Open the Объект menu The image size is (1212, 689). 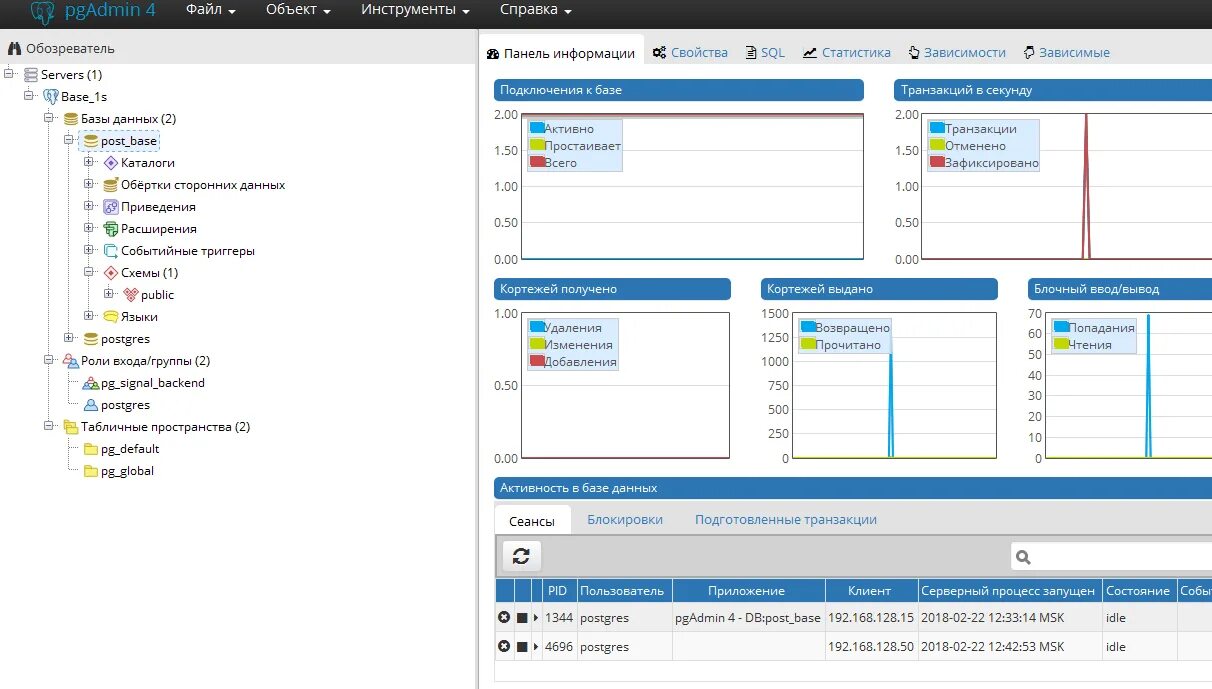tap(298, 10)
